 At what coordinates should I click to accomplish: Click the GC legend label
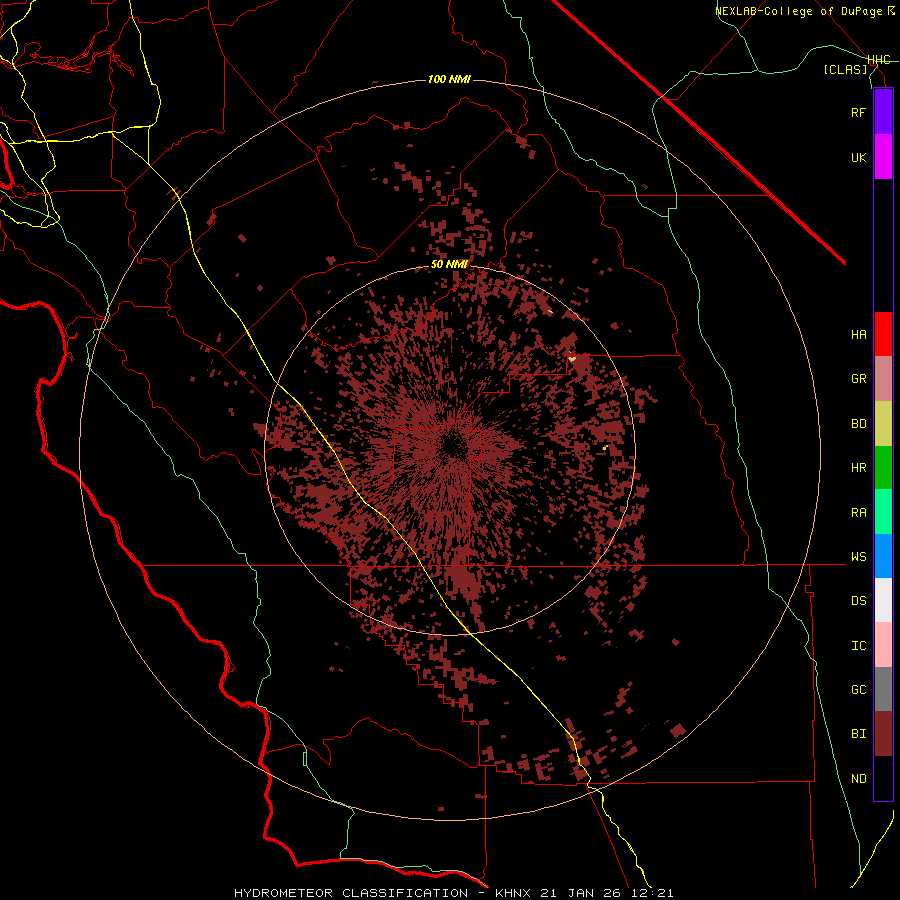(858, 690)
